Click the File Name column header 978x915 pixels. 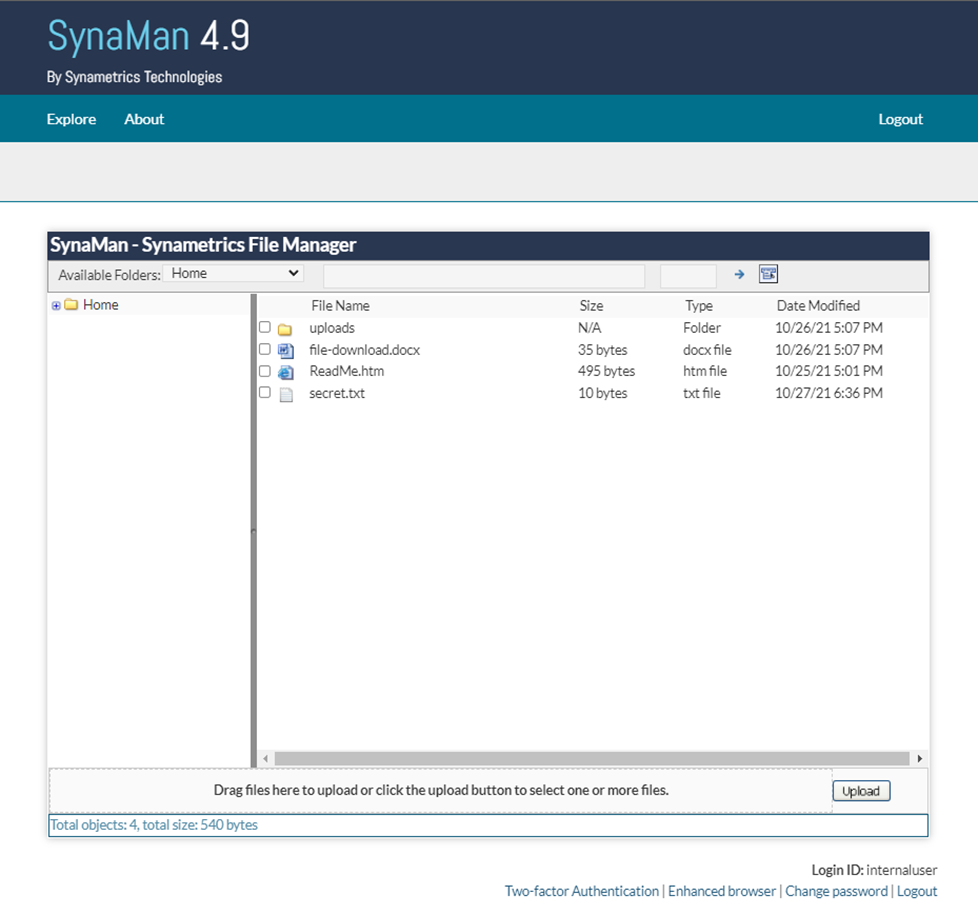(x=341, y=306)
